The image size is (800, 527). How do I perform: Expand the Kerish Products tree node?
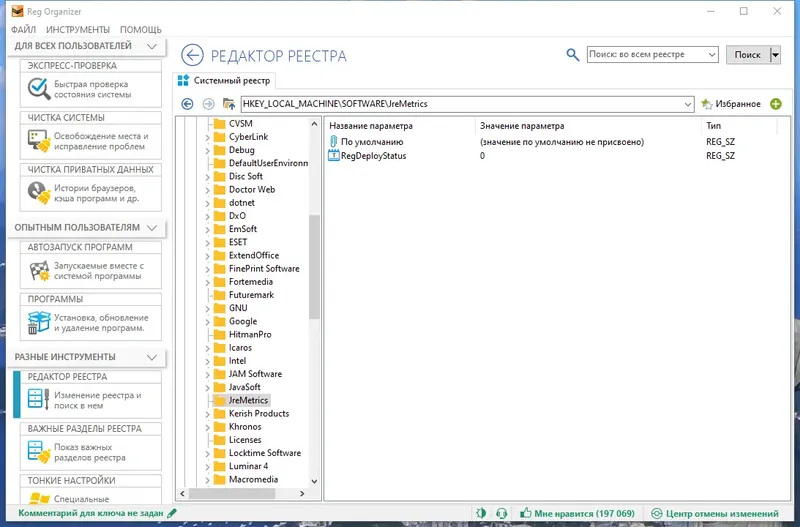(207, 414)
